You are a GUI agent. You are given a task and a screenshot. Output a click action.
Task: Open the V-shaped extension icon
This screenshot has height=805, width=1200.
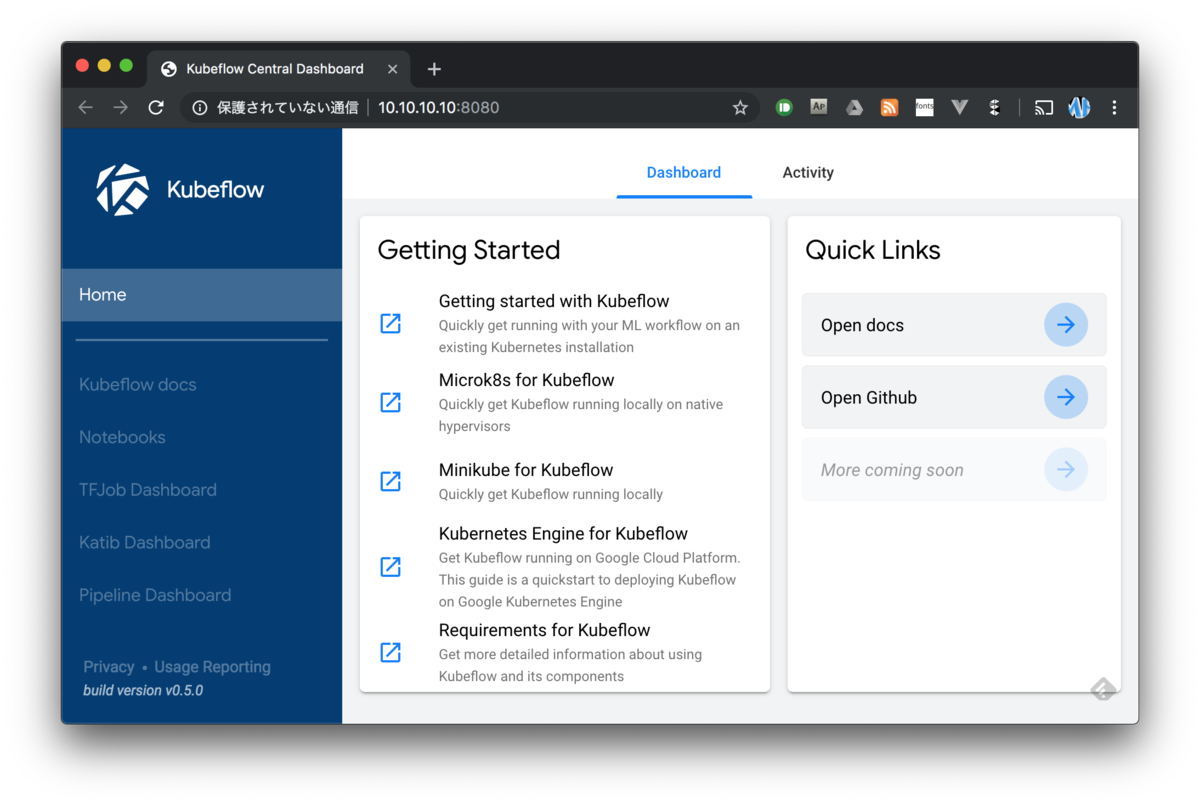coord(960,107)
